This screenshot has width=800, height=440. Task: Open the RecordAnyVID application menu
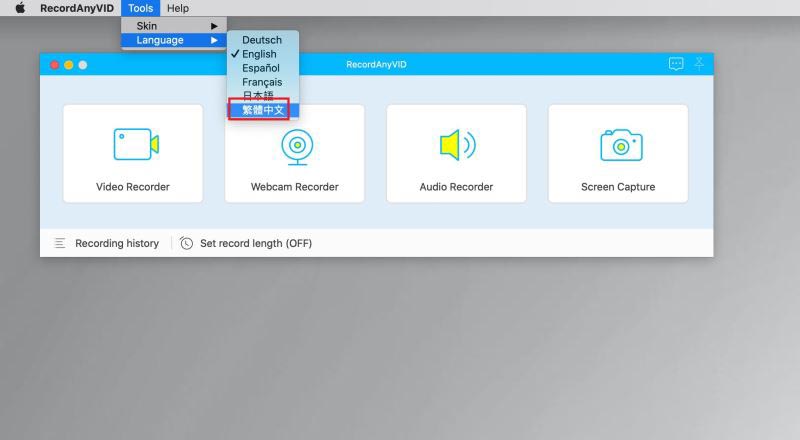point(77,8)
